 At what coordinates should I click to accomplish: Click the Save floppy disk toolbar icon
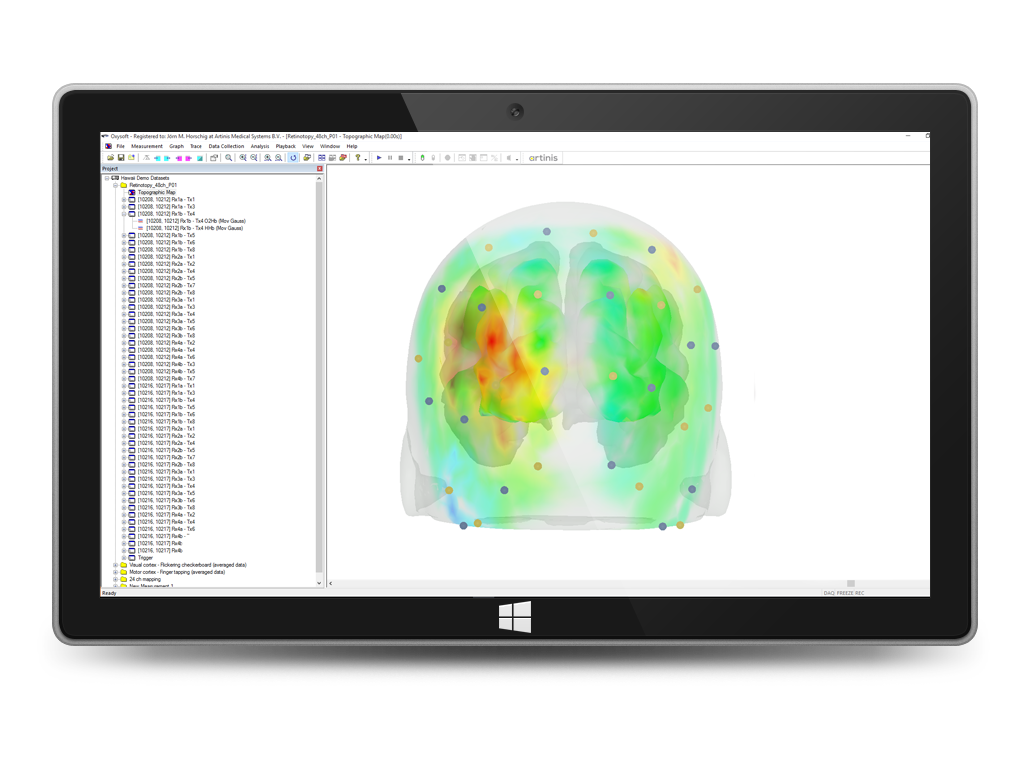[x=121, y=157]
